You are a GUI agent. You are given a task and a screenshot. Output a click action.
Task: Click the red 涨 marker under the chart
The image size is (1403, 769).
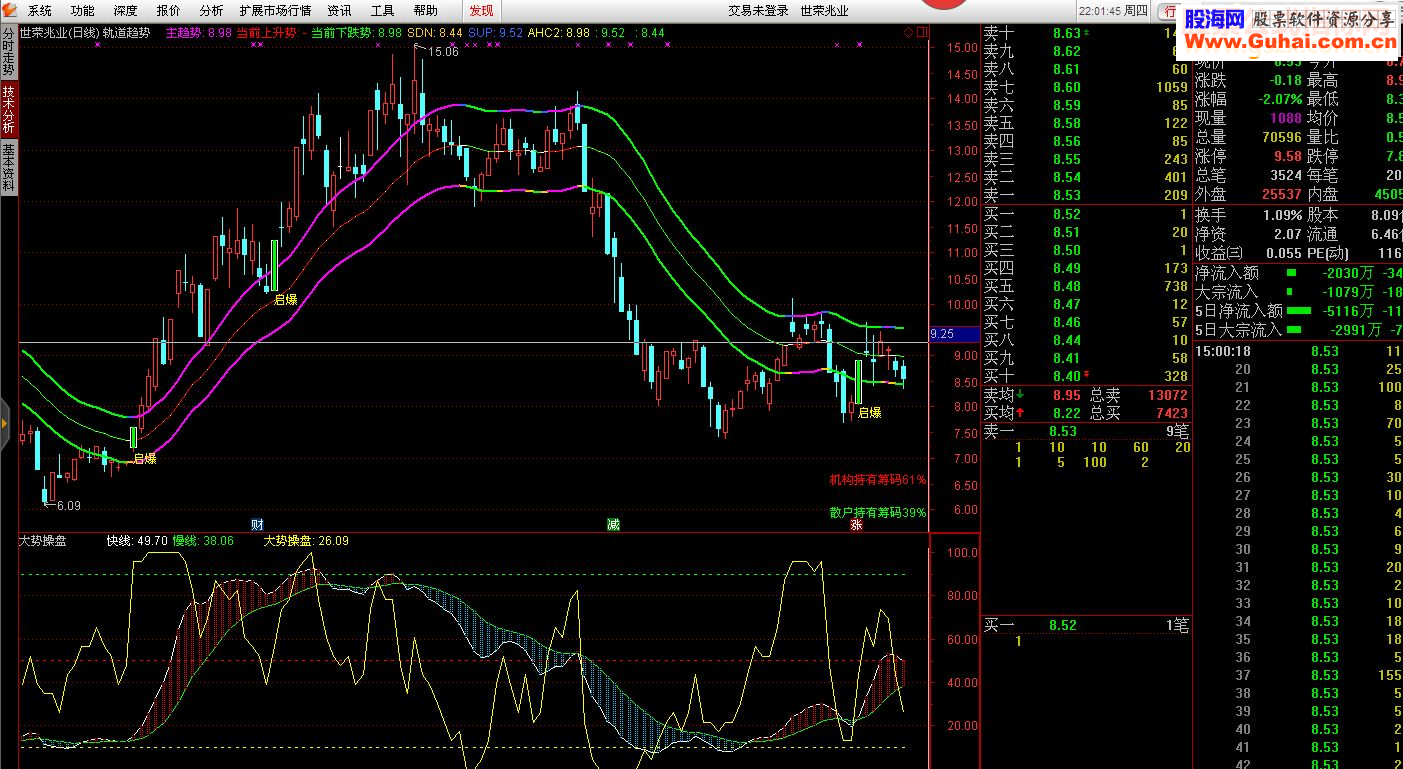856,524
